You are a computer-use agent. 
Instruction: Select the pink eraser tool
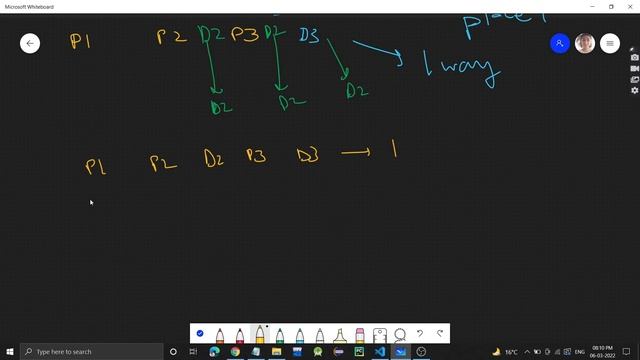coord(360,336)
